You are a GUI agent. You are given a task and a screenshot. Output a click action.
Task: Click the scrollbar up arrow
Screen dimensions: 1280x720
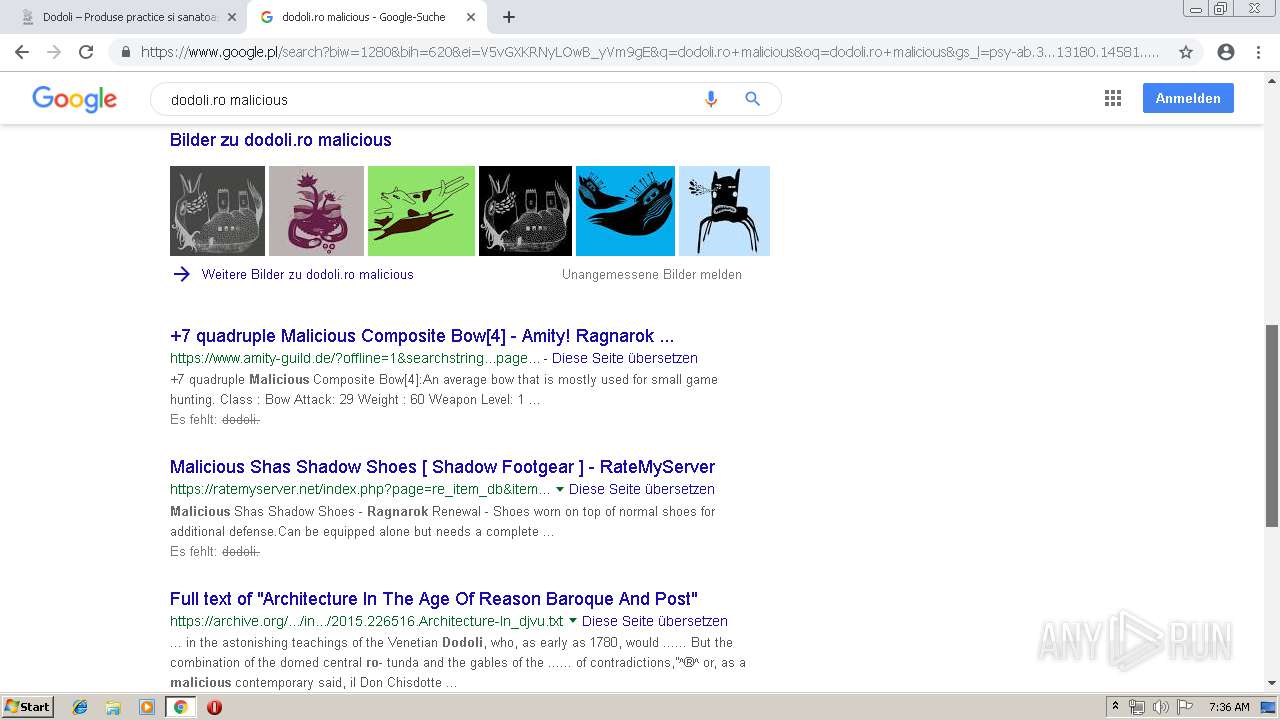coord(1272,79)
